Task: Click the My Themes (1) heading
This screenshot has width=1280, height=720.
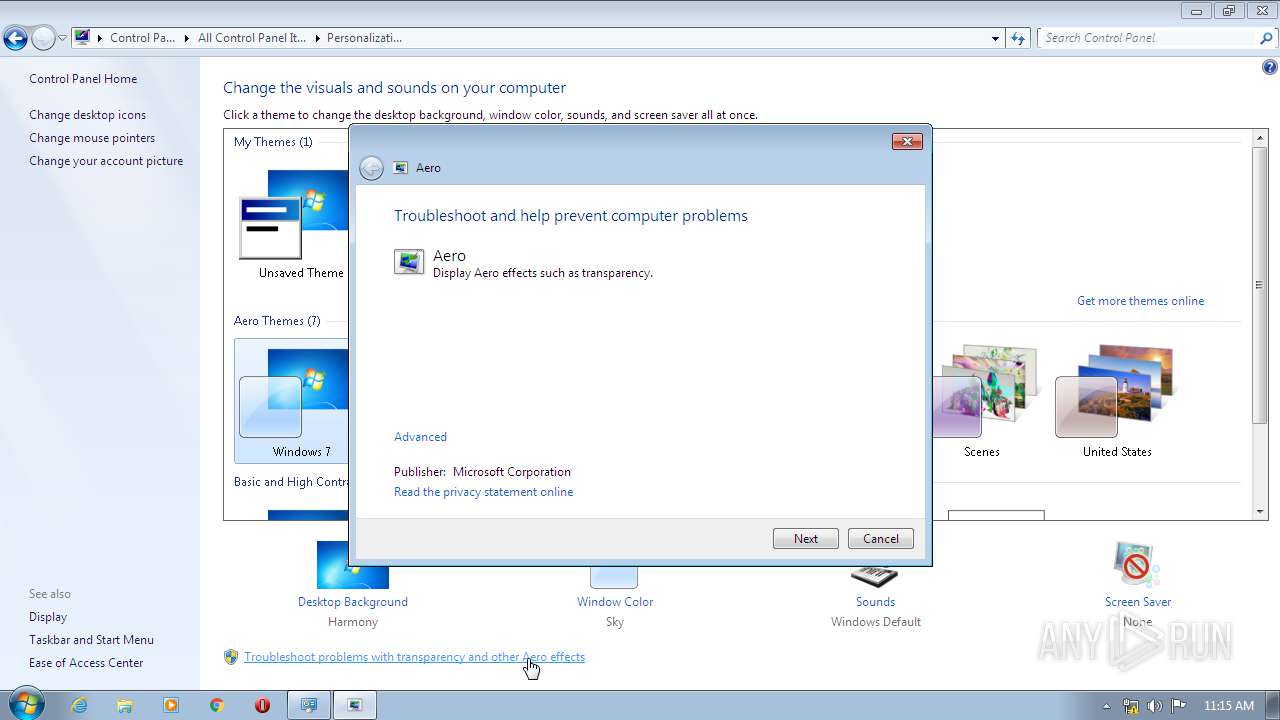Action: pos(273,142)
